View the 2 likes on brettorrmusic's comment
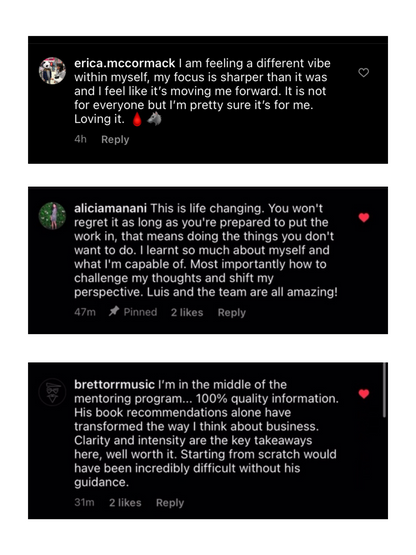This screenshot has width=416, height=555. 125,503
